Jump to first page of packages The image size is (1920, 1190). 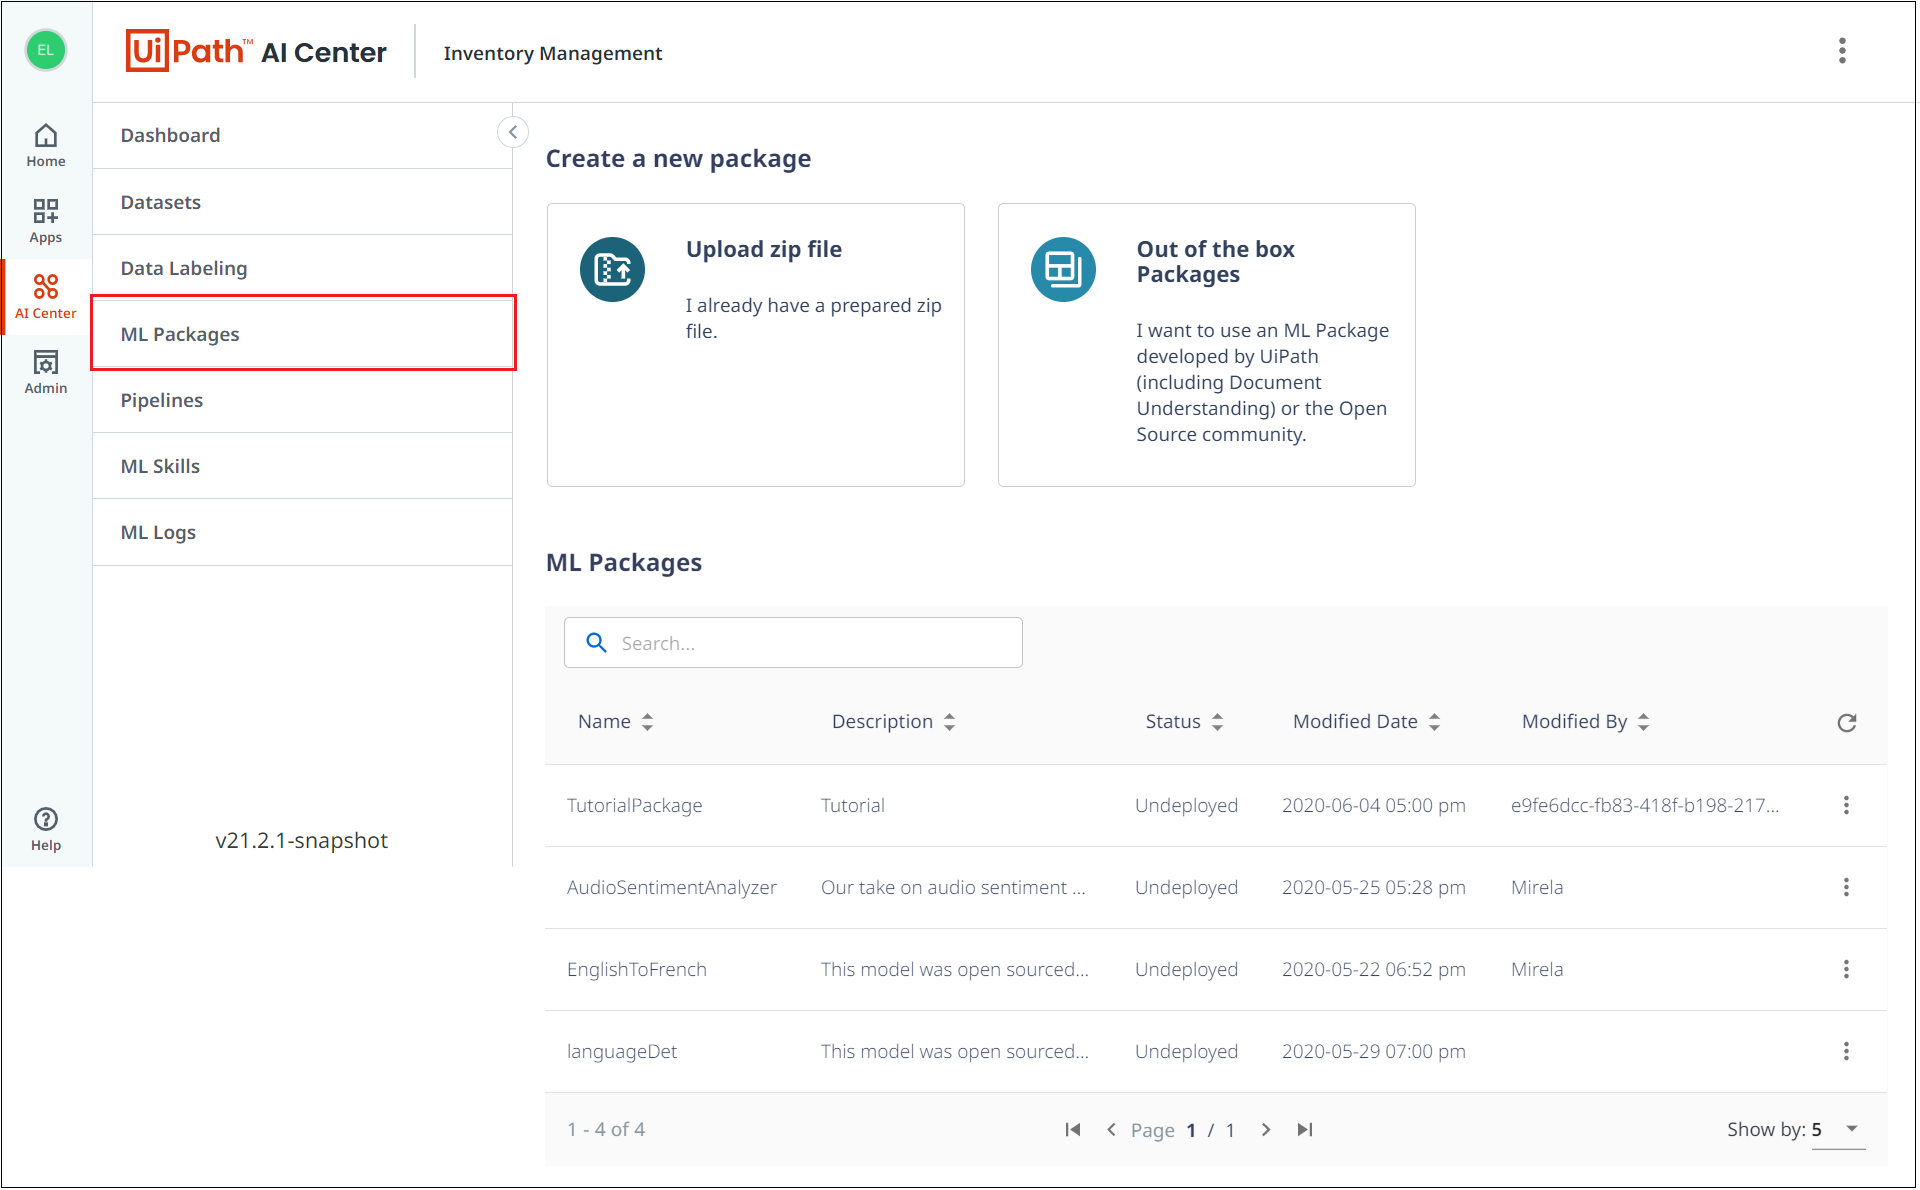click(1073, 1130)
